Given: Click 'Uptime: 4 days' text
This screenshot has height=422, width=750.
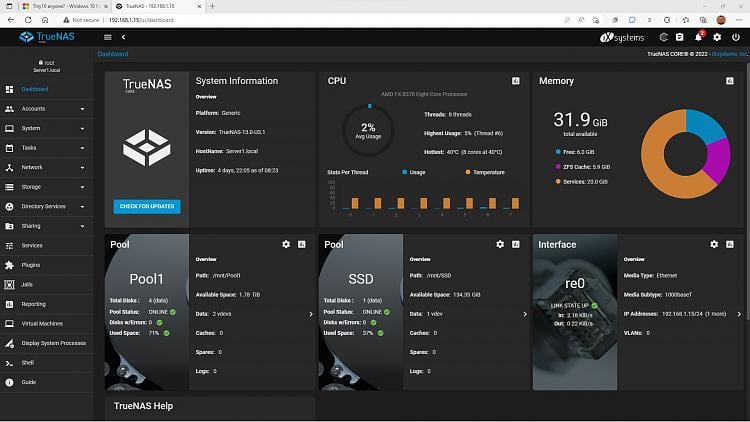Looking at the screenshot, I should pos(237,170).
